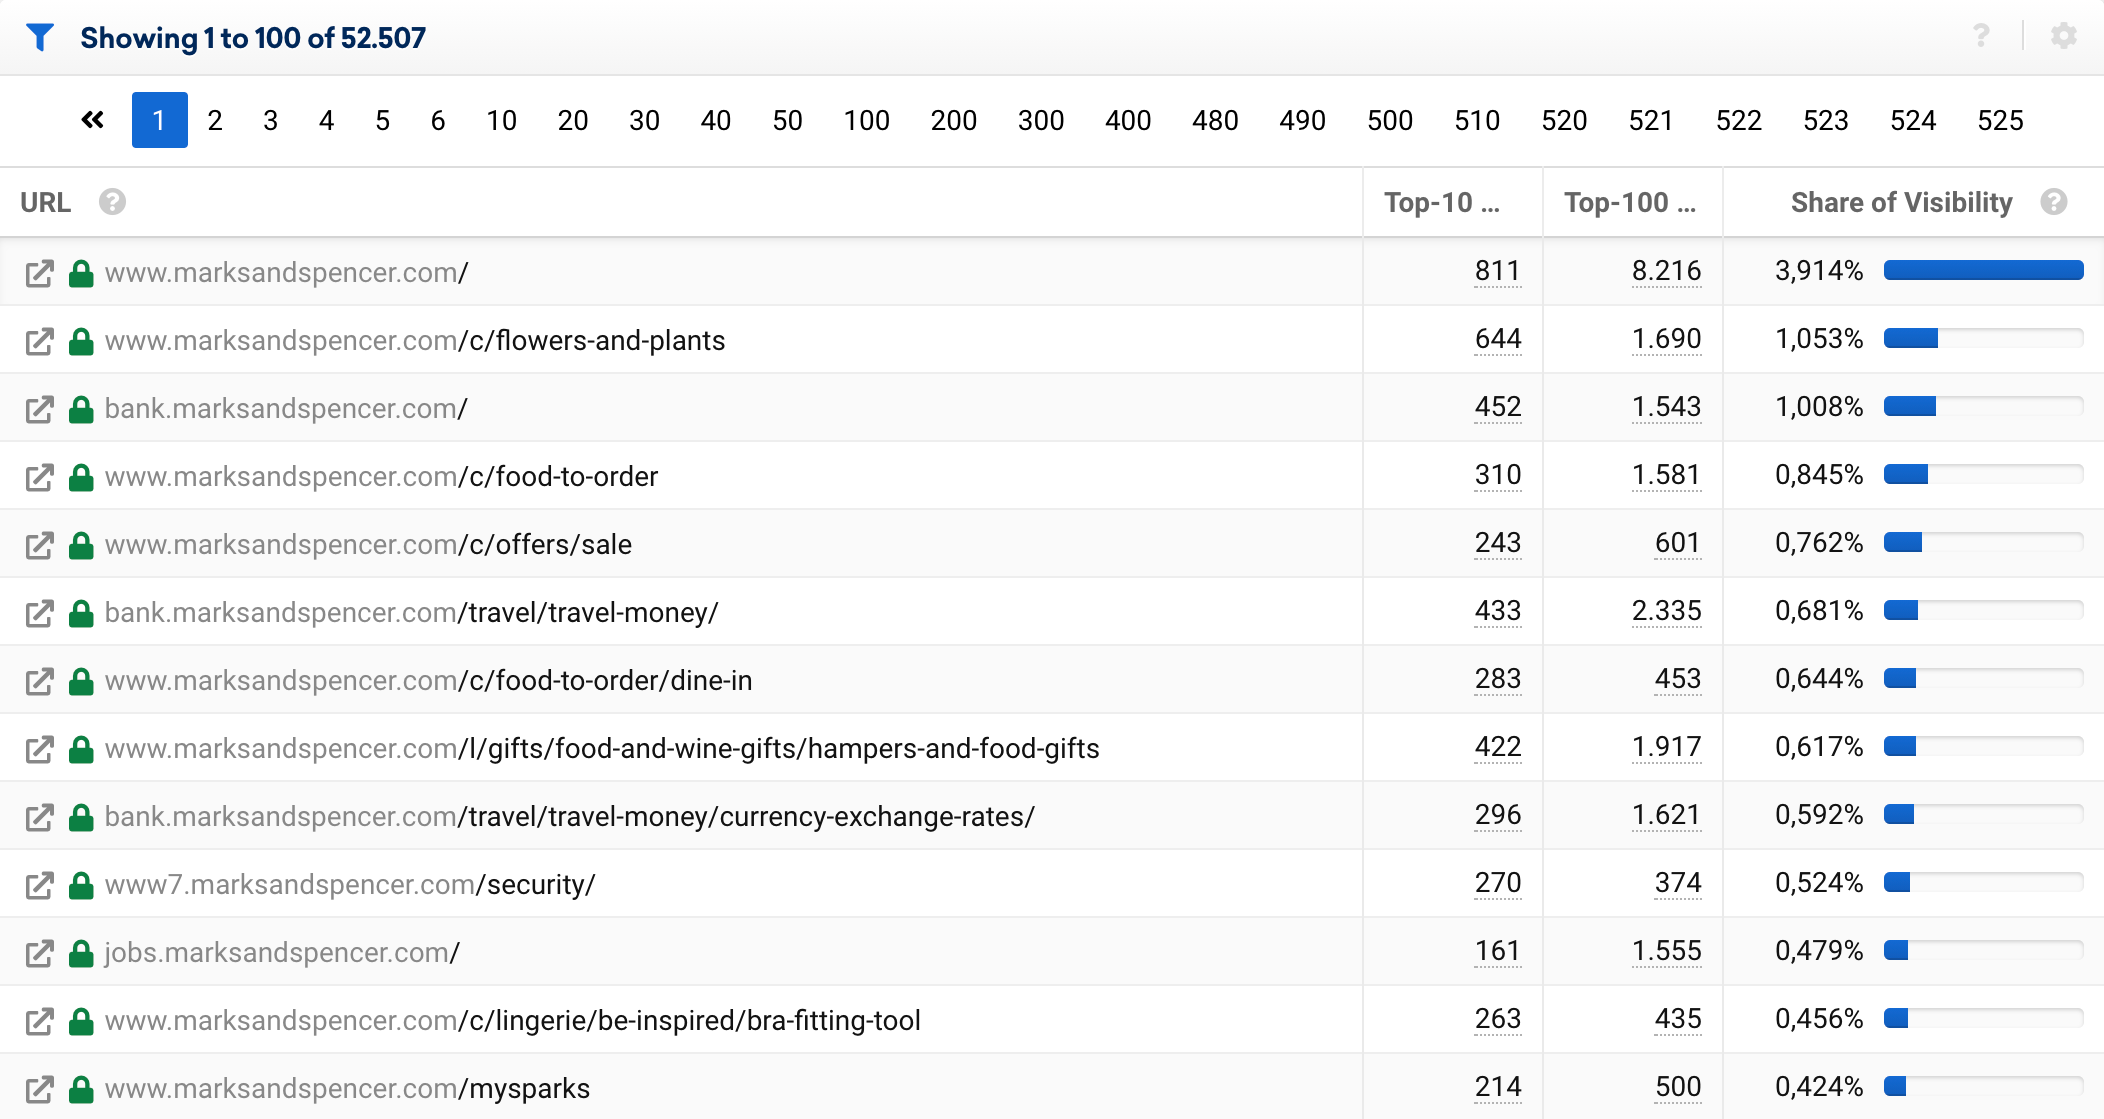Jump to last page 525

pyautogui.click(x=2000, y=121)
